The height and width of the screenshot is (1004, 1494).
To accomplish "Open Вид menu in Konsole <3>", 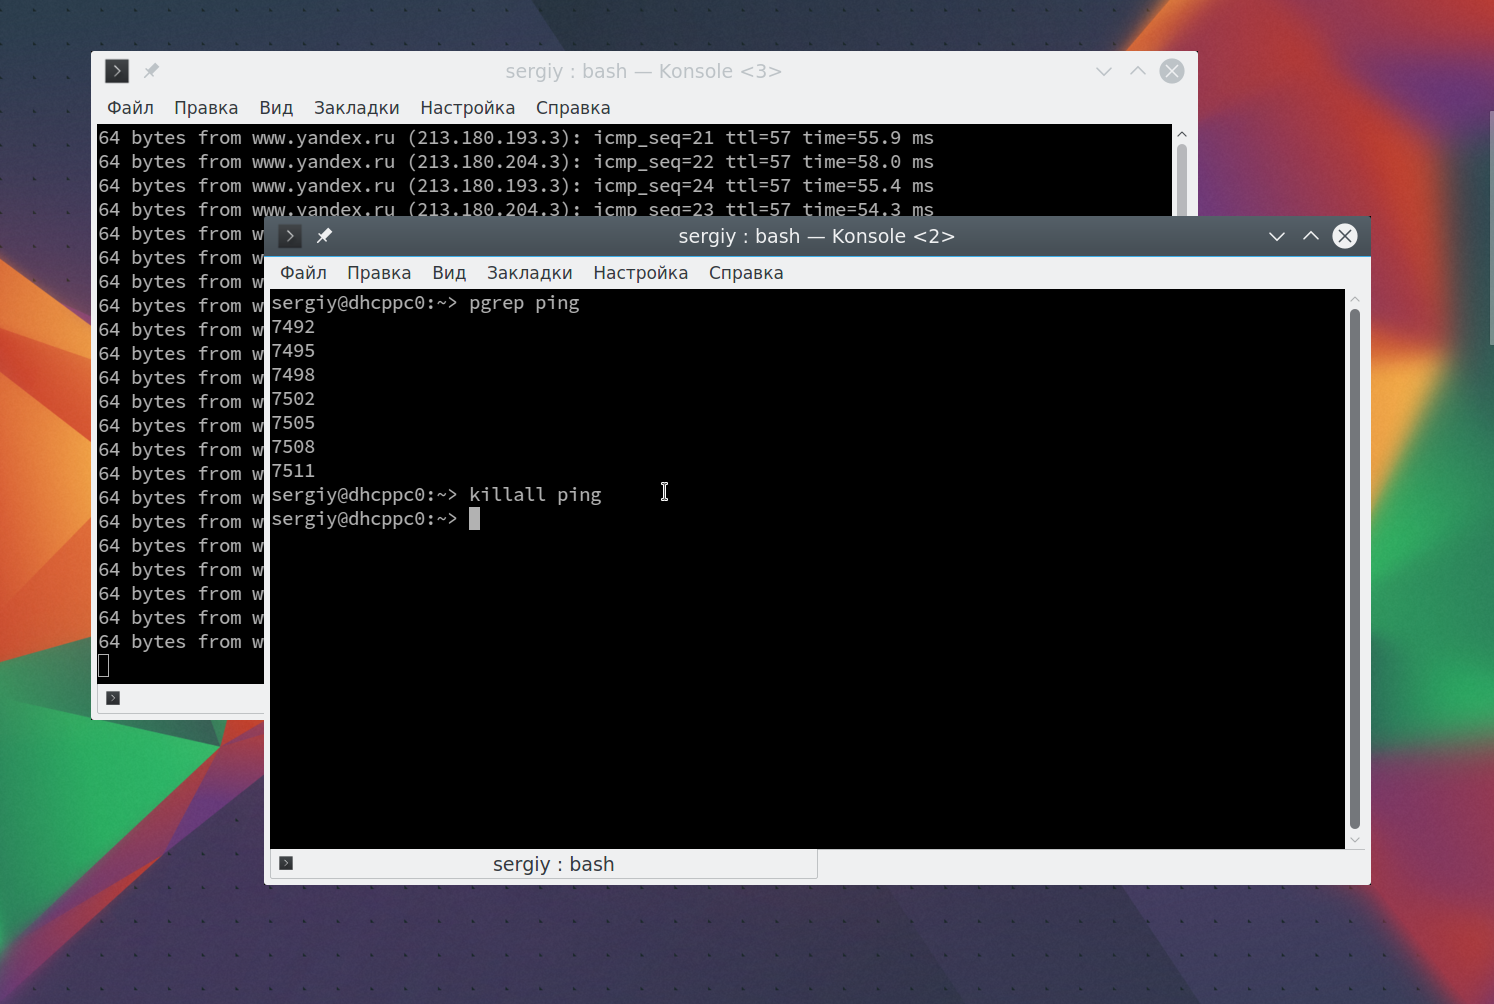I will (x=276, y=108).
